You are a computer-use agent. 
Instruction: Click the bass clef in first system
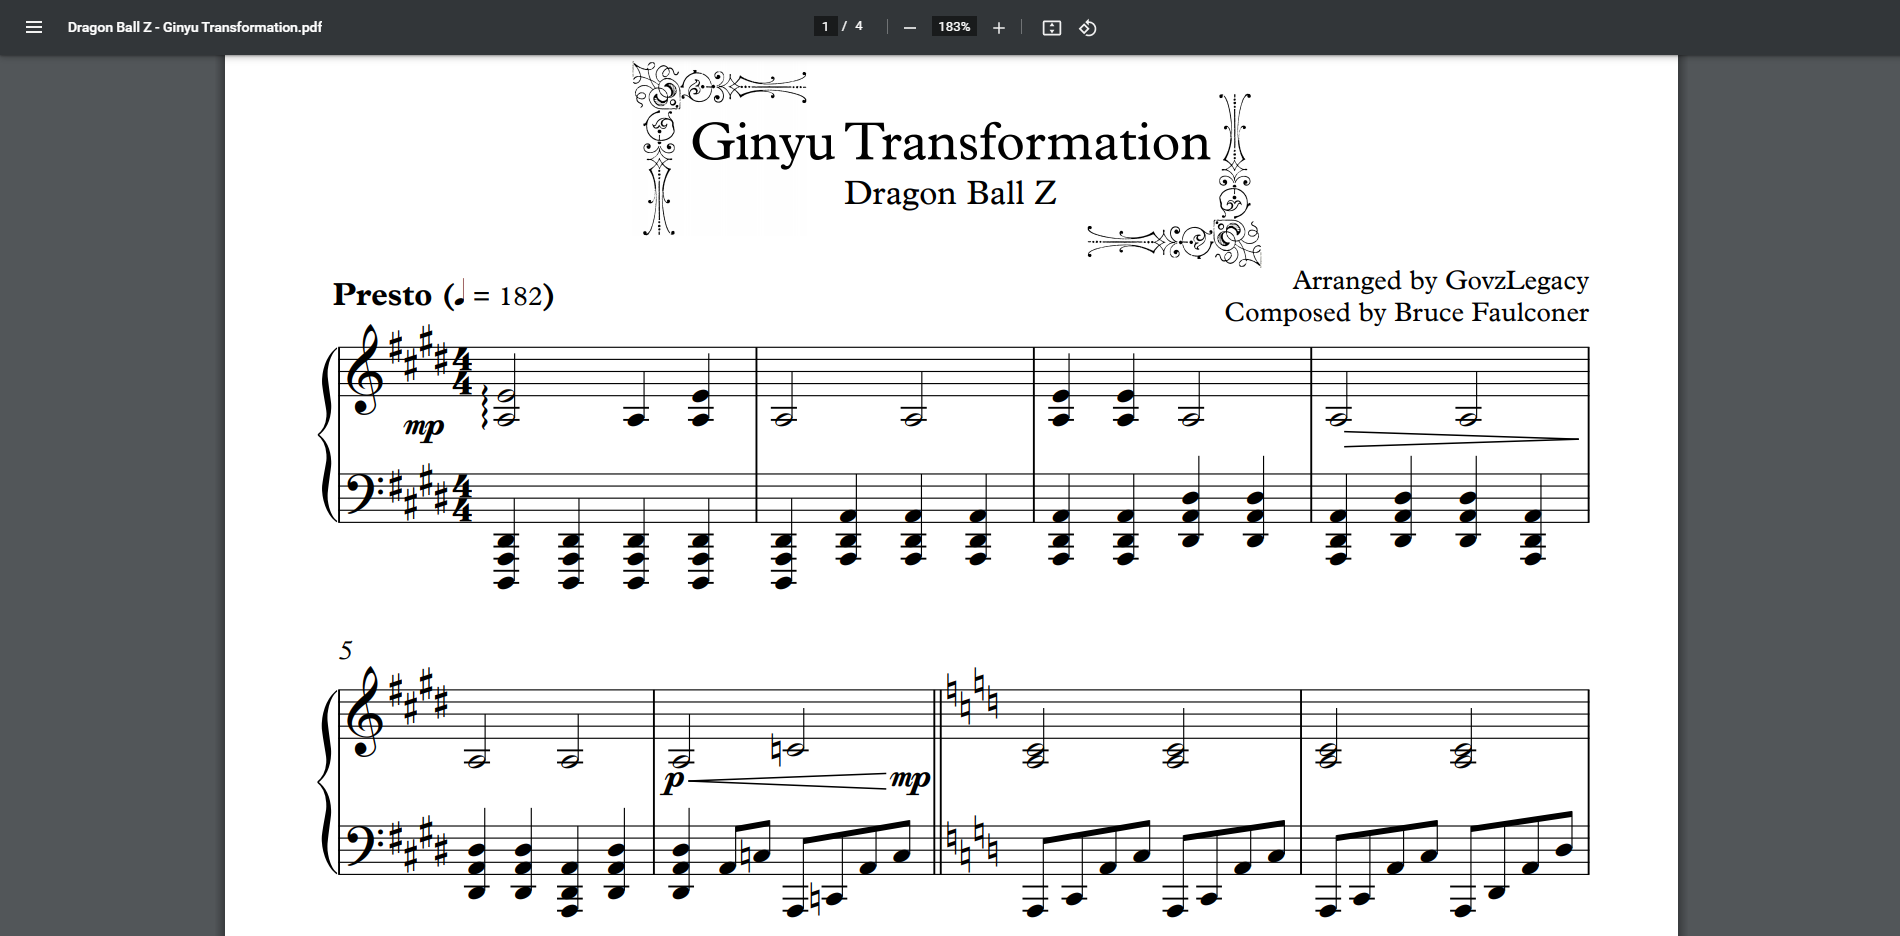click(358, 490)
